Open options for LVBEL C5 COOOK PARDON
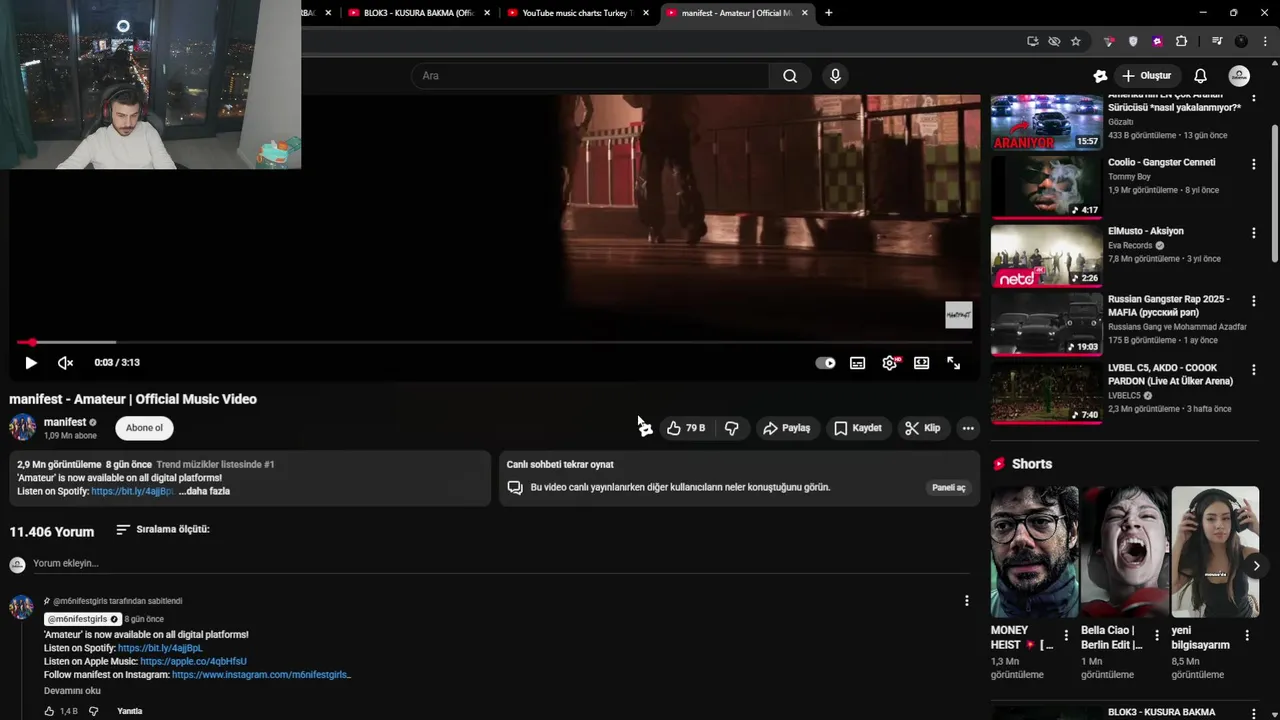1280x720 pixels. [x=1253, y=369]
